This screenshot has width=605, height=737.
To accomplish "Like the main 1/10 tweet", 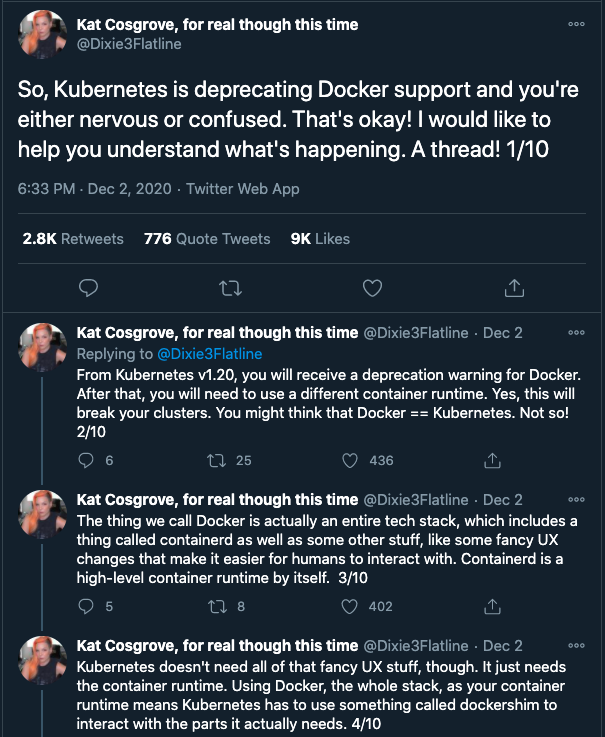I will coord(372,288).
